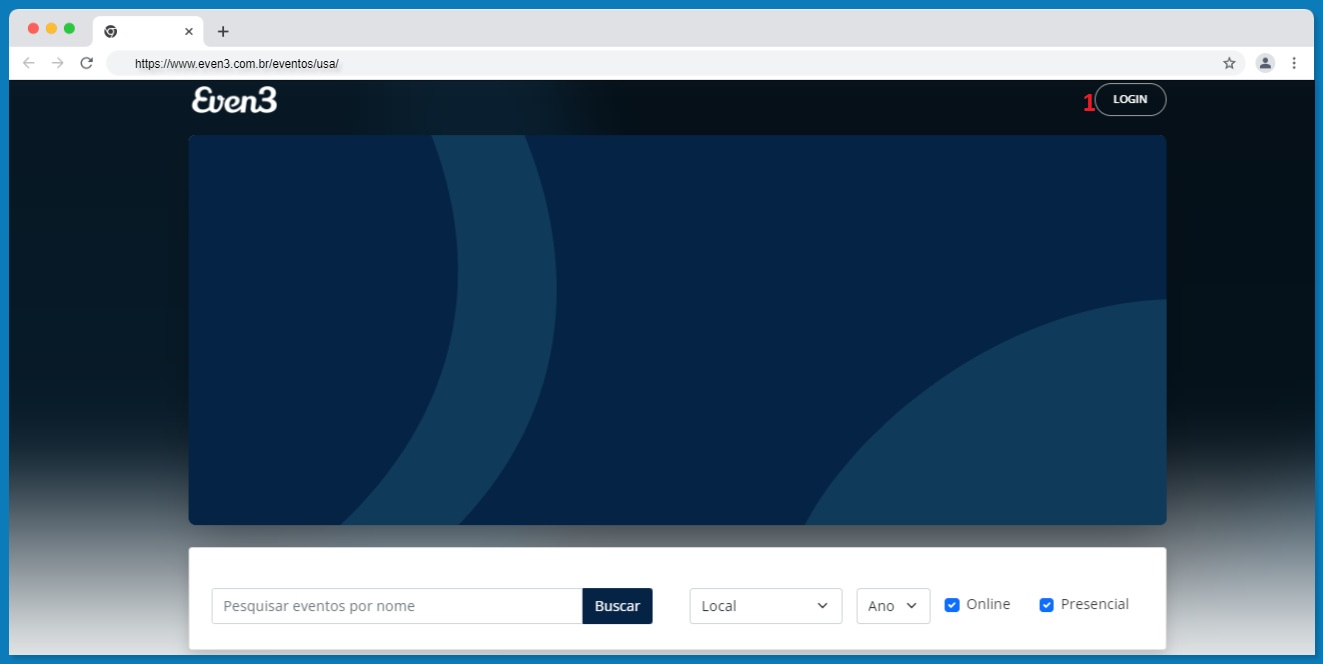Viewport: 1323px width, 664px height.
Task: Go back to the previous page
Action: point(29,63)
